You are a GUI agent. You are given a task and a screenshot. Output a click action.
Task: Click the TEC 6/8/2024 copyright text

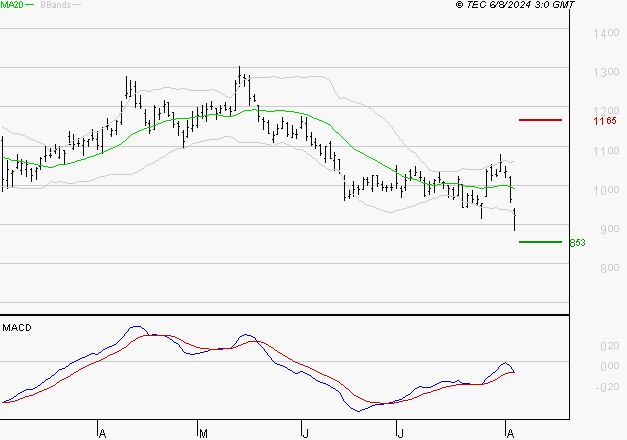pos(515,5)
